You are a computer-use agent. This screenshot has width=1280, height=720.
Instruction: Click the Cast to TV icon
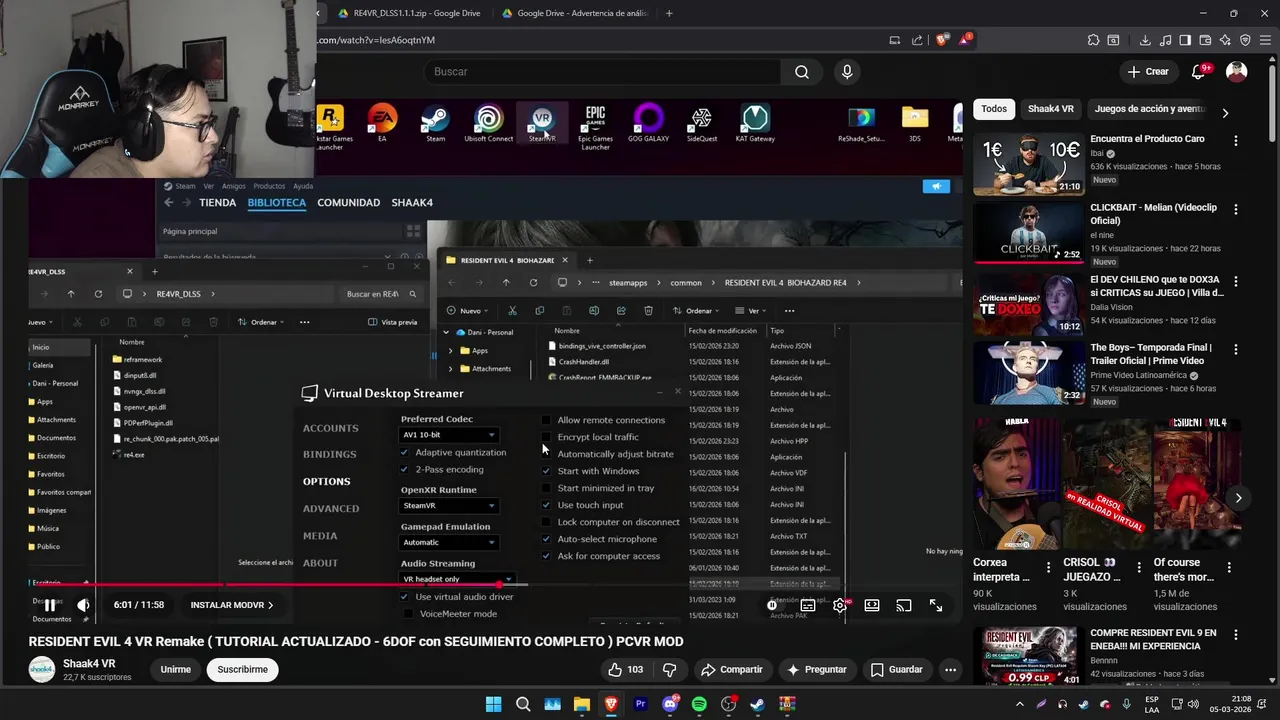point(904,605)
